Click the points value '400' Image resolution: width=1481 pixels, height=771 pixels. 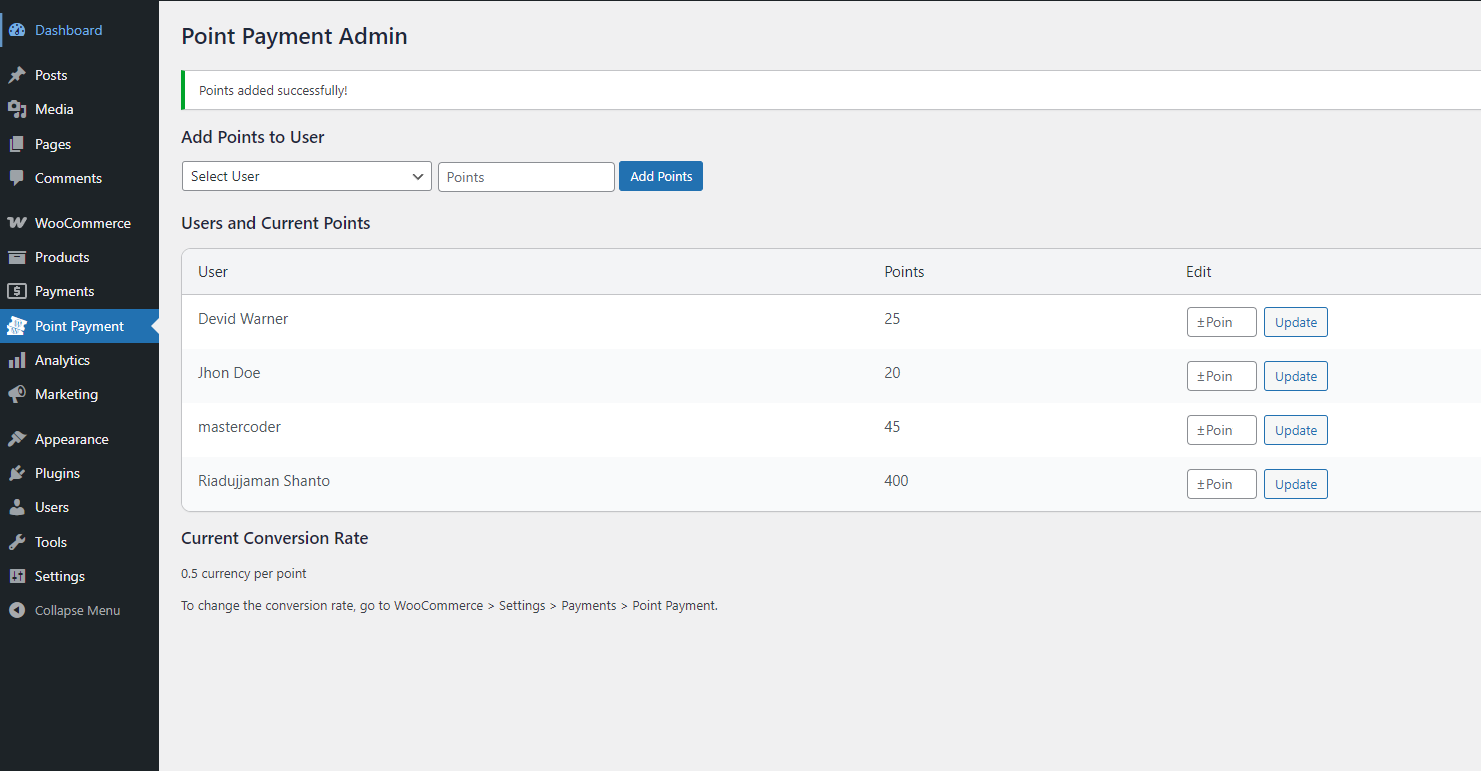coord(896,481)
